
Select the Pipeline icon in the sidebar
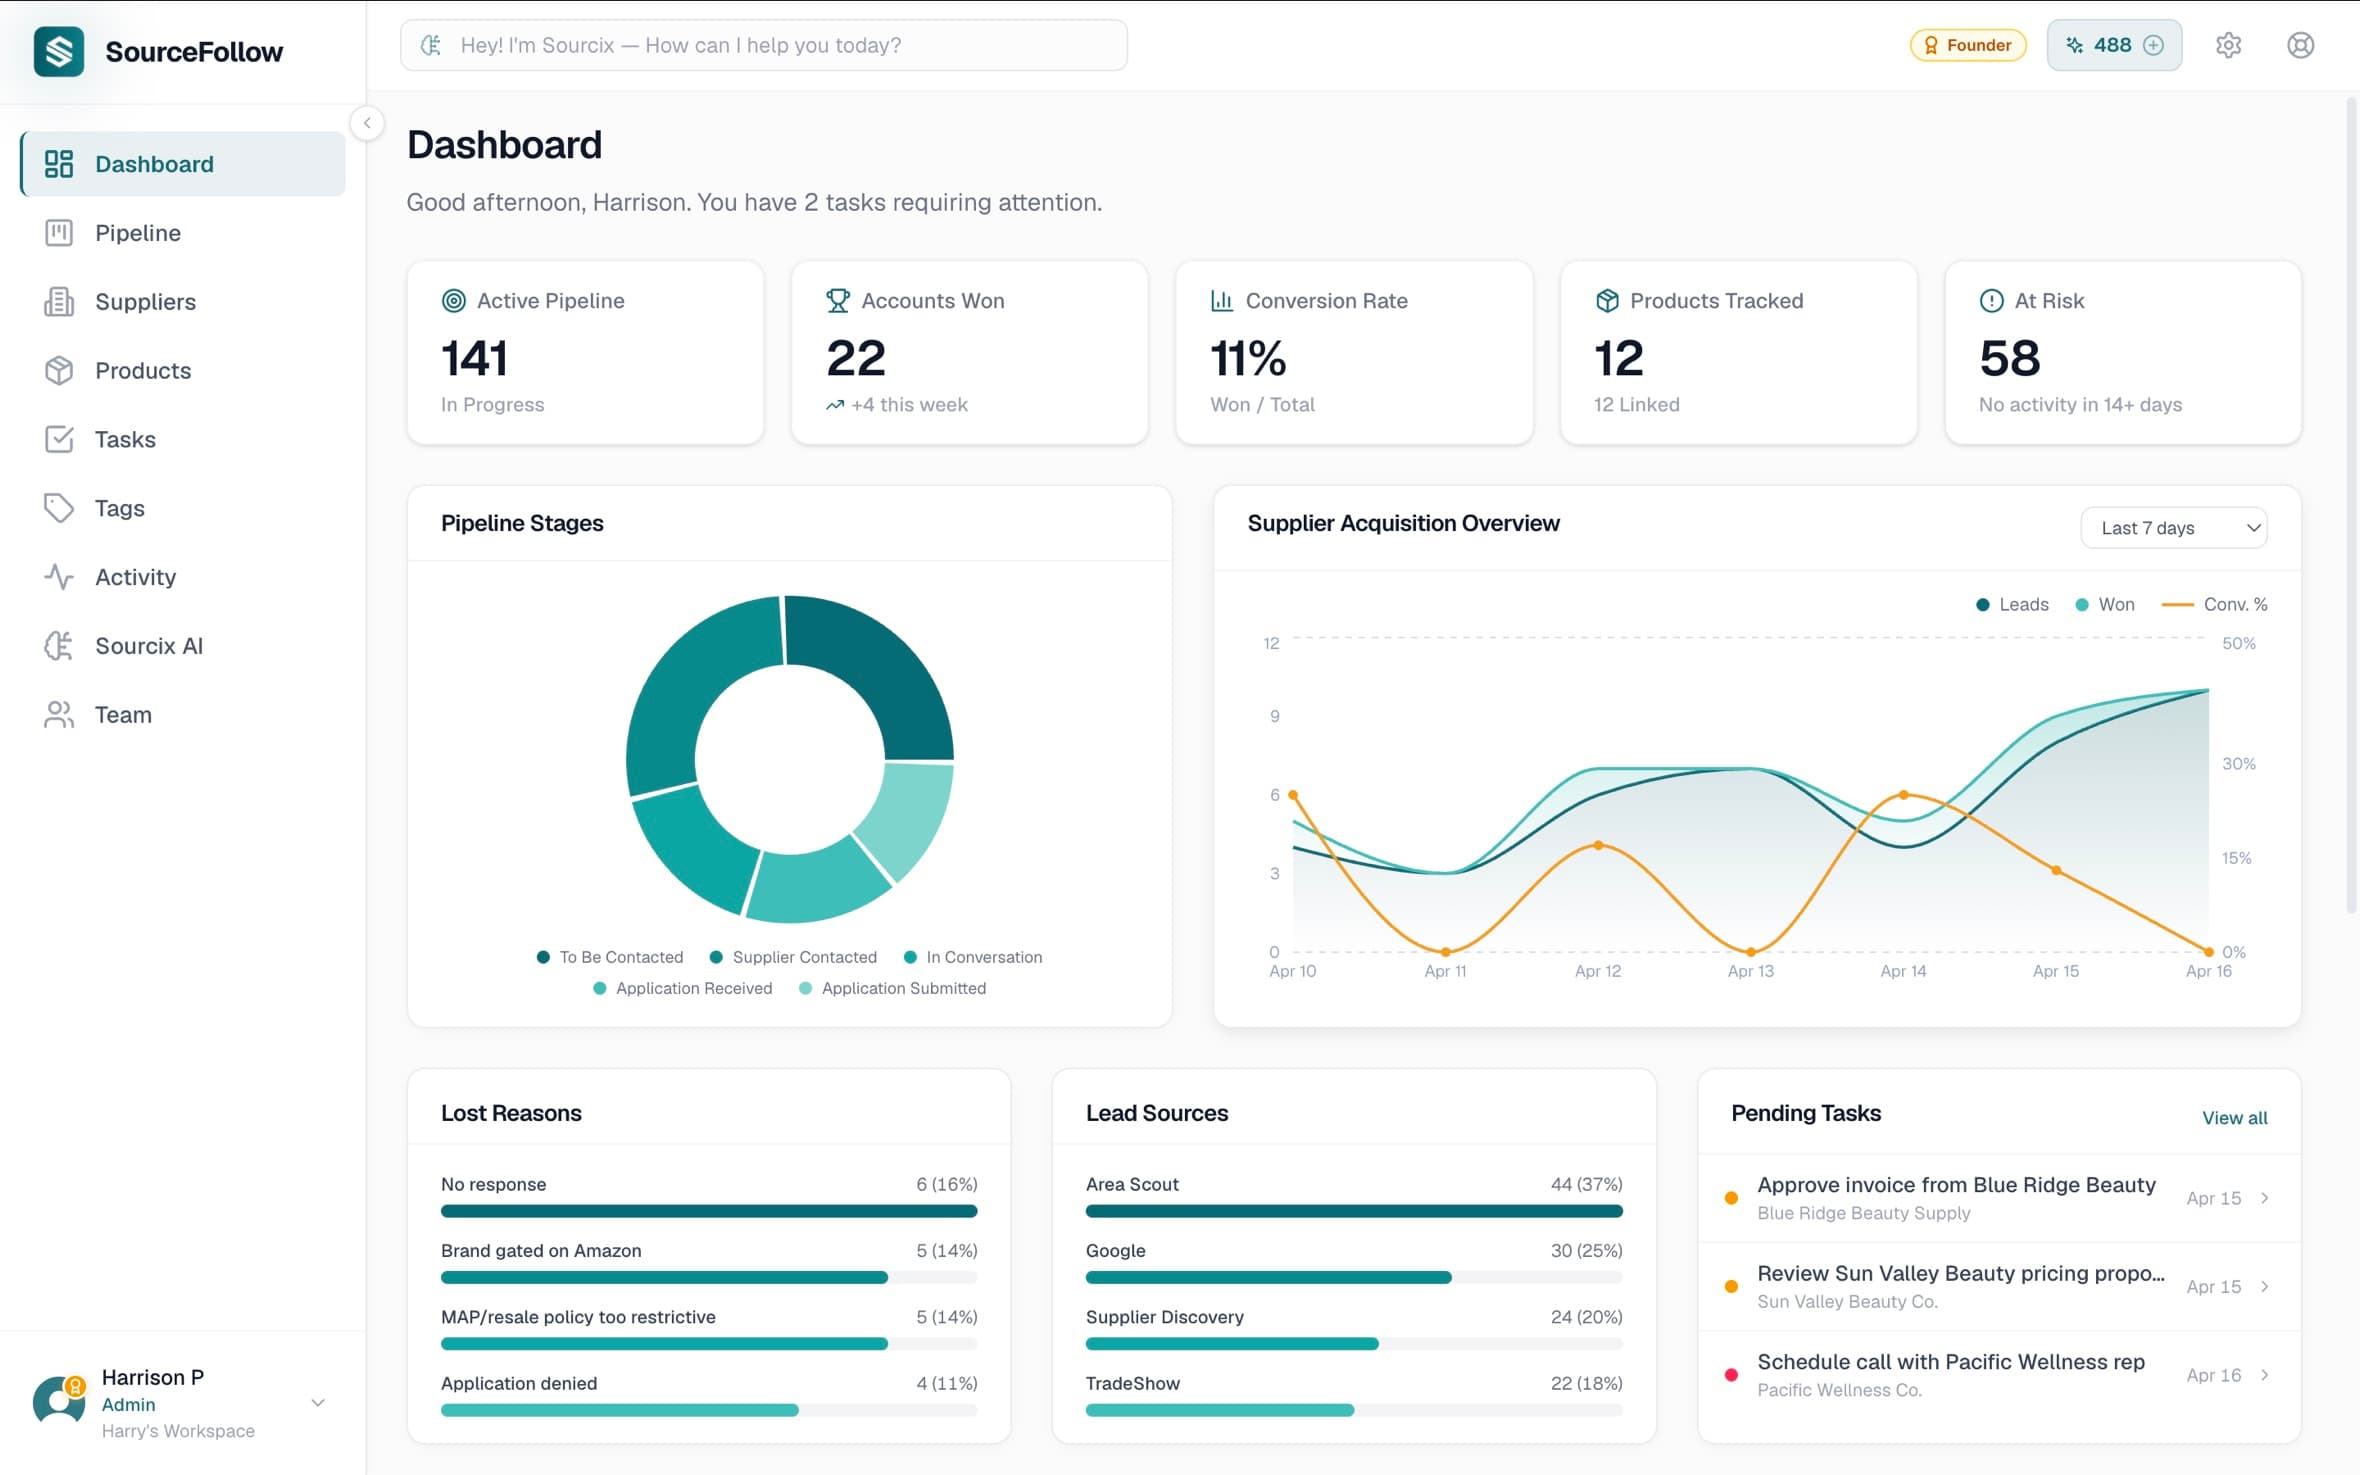[59, 232]
